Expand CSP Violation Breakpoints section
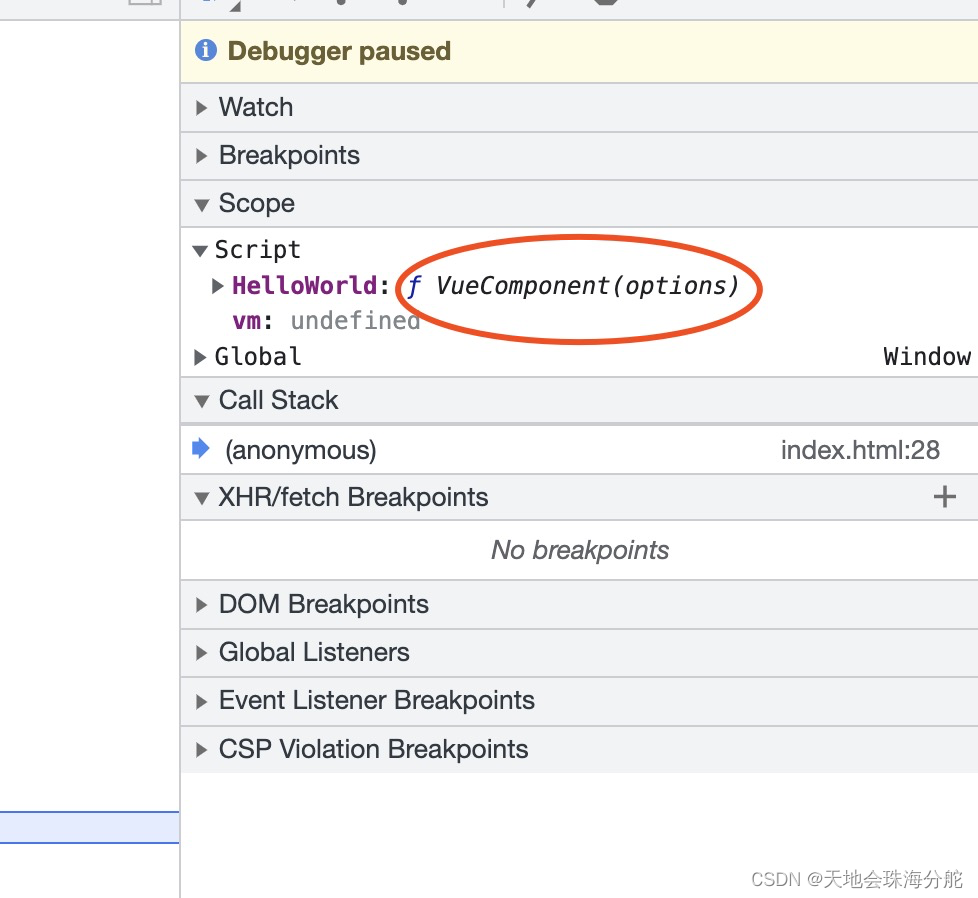Image resolution: width=978 pixels, height=898 pixels. 201,750
